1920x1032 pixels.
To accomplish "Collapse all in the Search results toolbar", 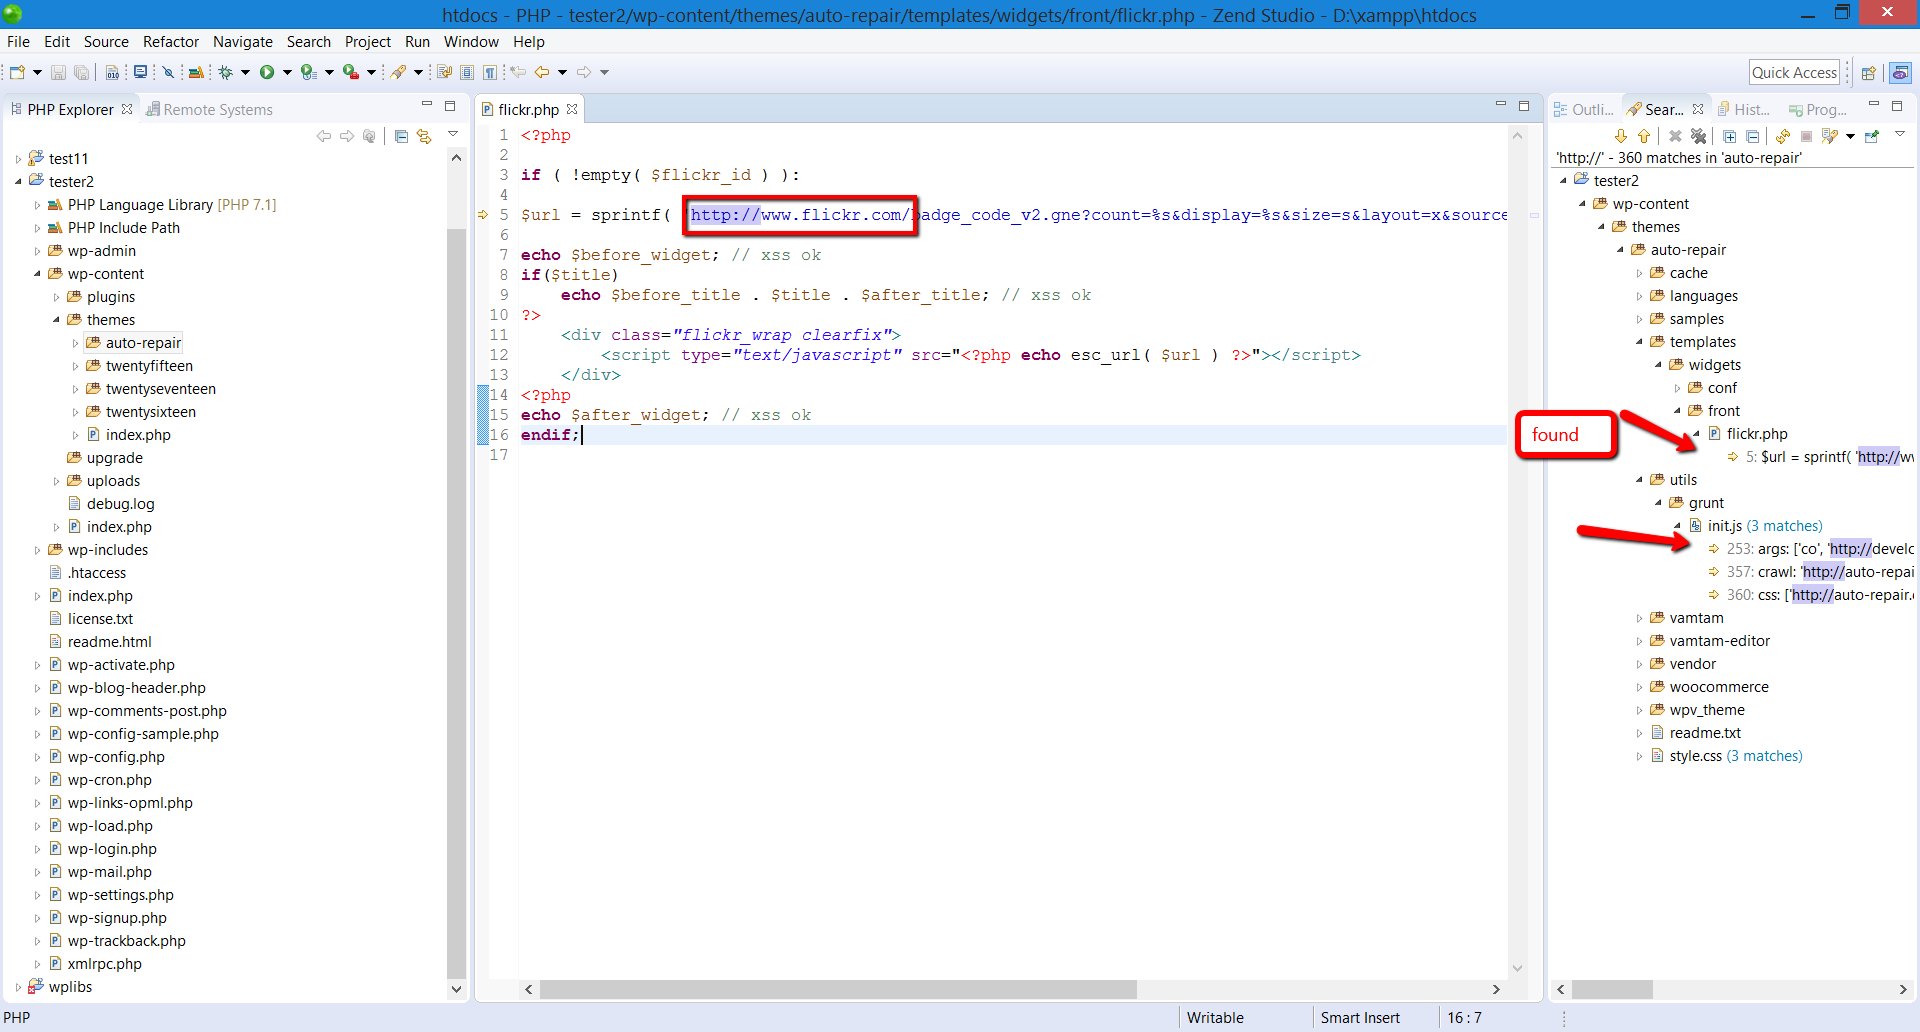I will point(1753,136).
